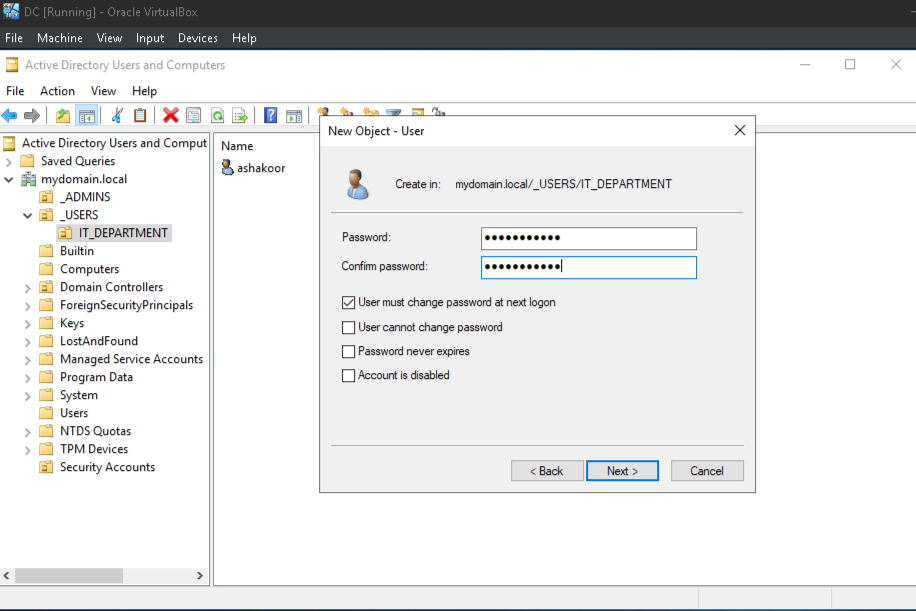The width and height of the screenshot is (916, 611).
Task: Click the Active Directory window title icon
Action: coord(12,65)
